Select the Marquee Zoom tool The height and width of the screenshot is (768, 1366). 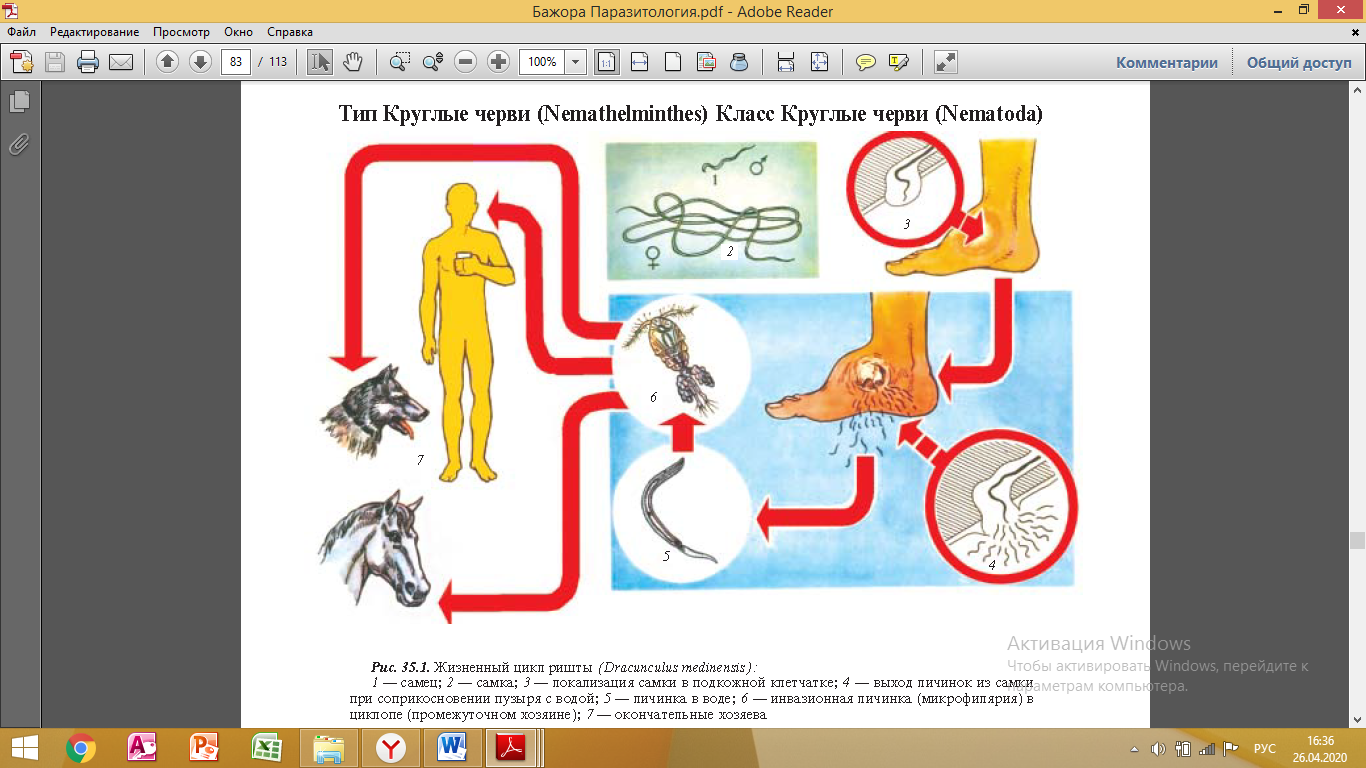tap(399, 62)
